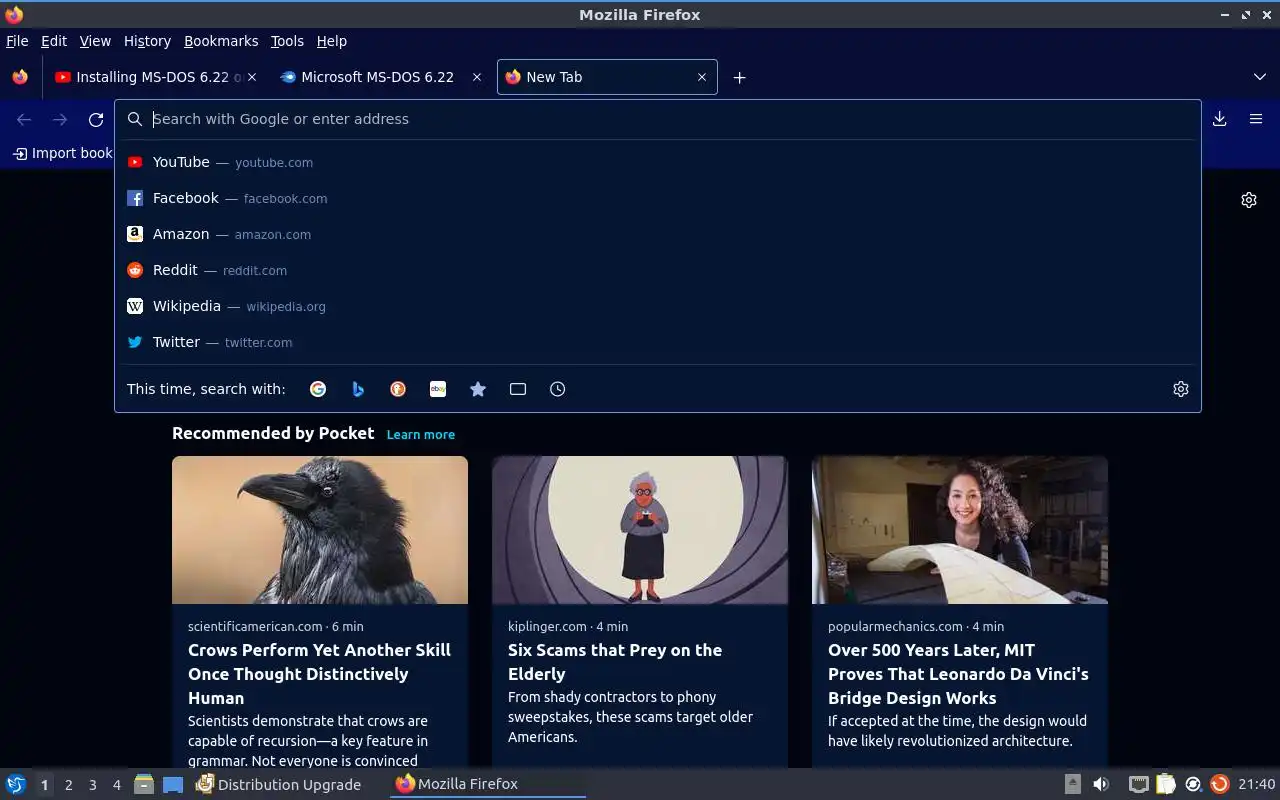Open the crow article thumbnail
The image size is (1280, 800).
point(320,530)
